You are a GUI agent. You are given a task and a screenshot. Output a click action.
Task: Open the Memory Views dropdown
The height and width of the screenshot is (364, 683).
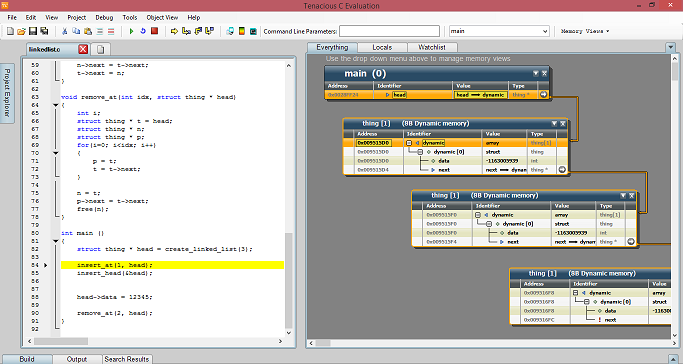585,31
